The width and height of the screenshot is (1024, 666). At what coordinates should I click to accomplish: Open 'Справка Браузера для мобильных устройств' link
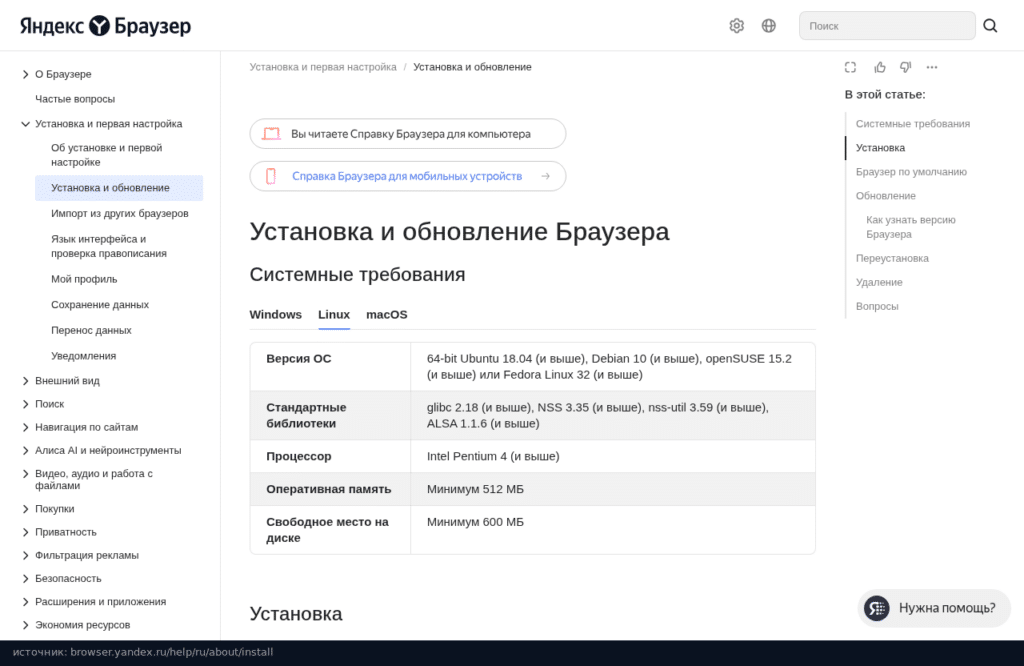pos(407,176)
